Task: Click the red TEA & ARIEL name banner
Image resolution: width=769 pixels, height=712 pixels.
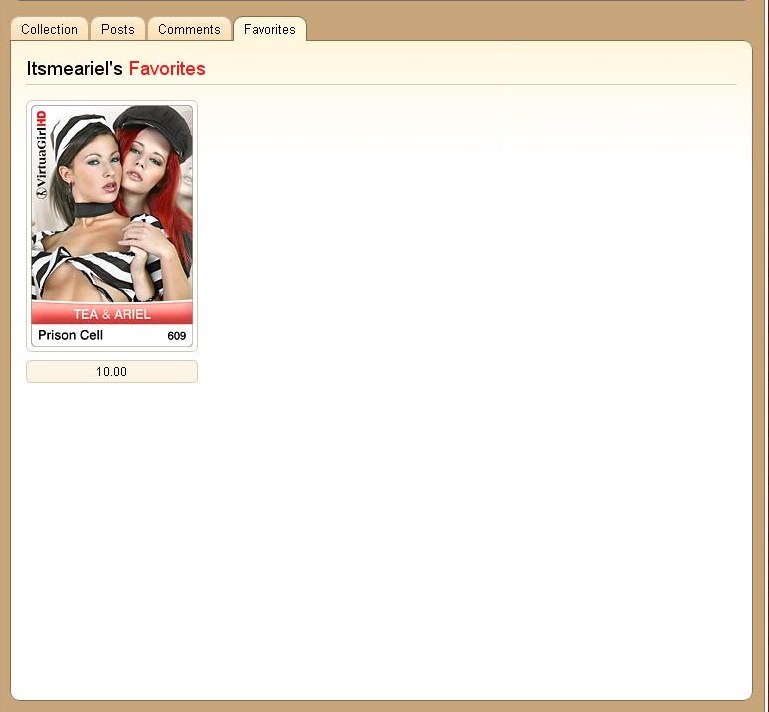Action: click(x=112, y=314)
